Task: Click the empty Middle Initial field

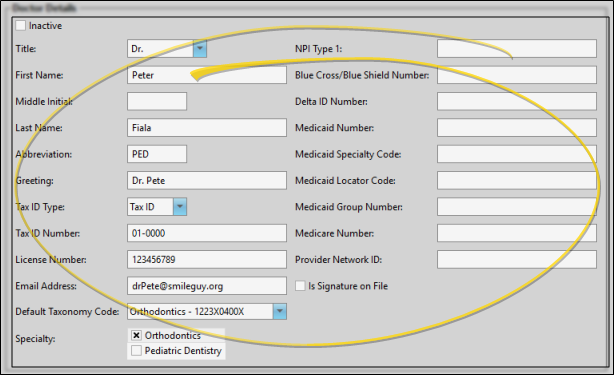Action: [157, 101]
